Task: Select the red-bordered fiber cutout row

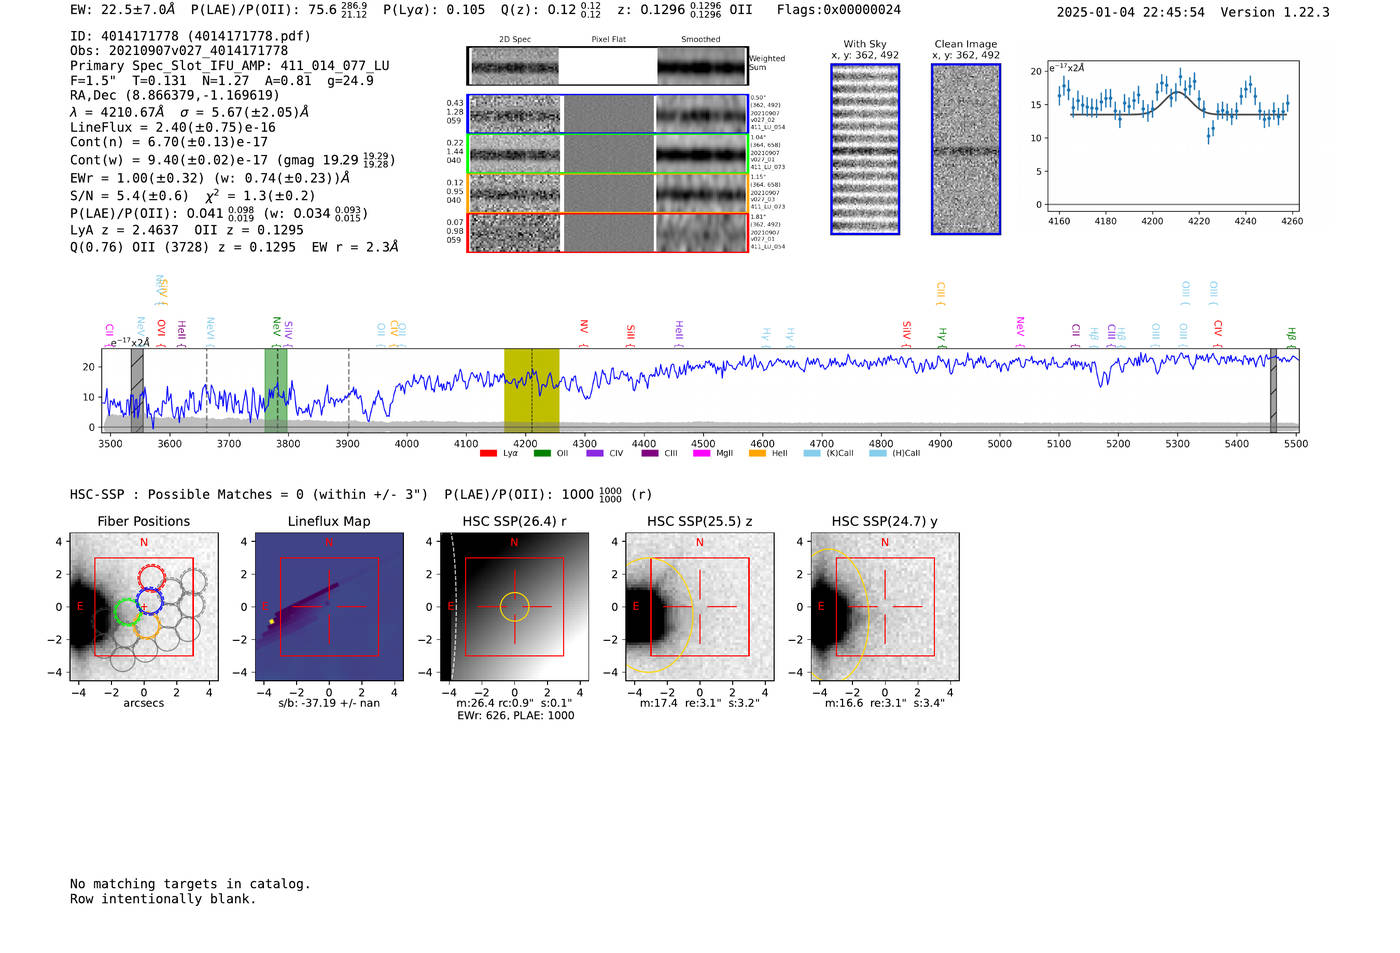Action: coord(608,232)
